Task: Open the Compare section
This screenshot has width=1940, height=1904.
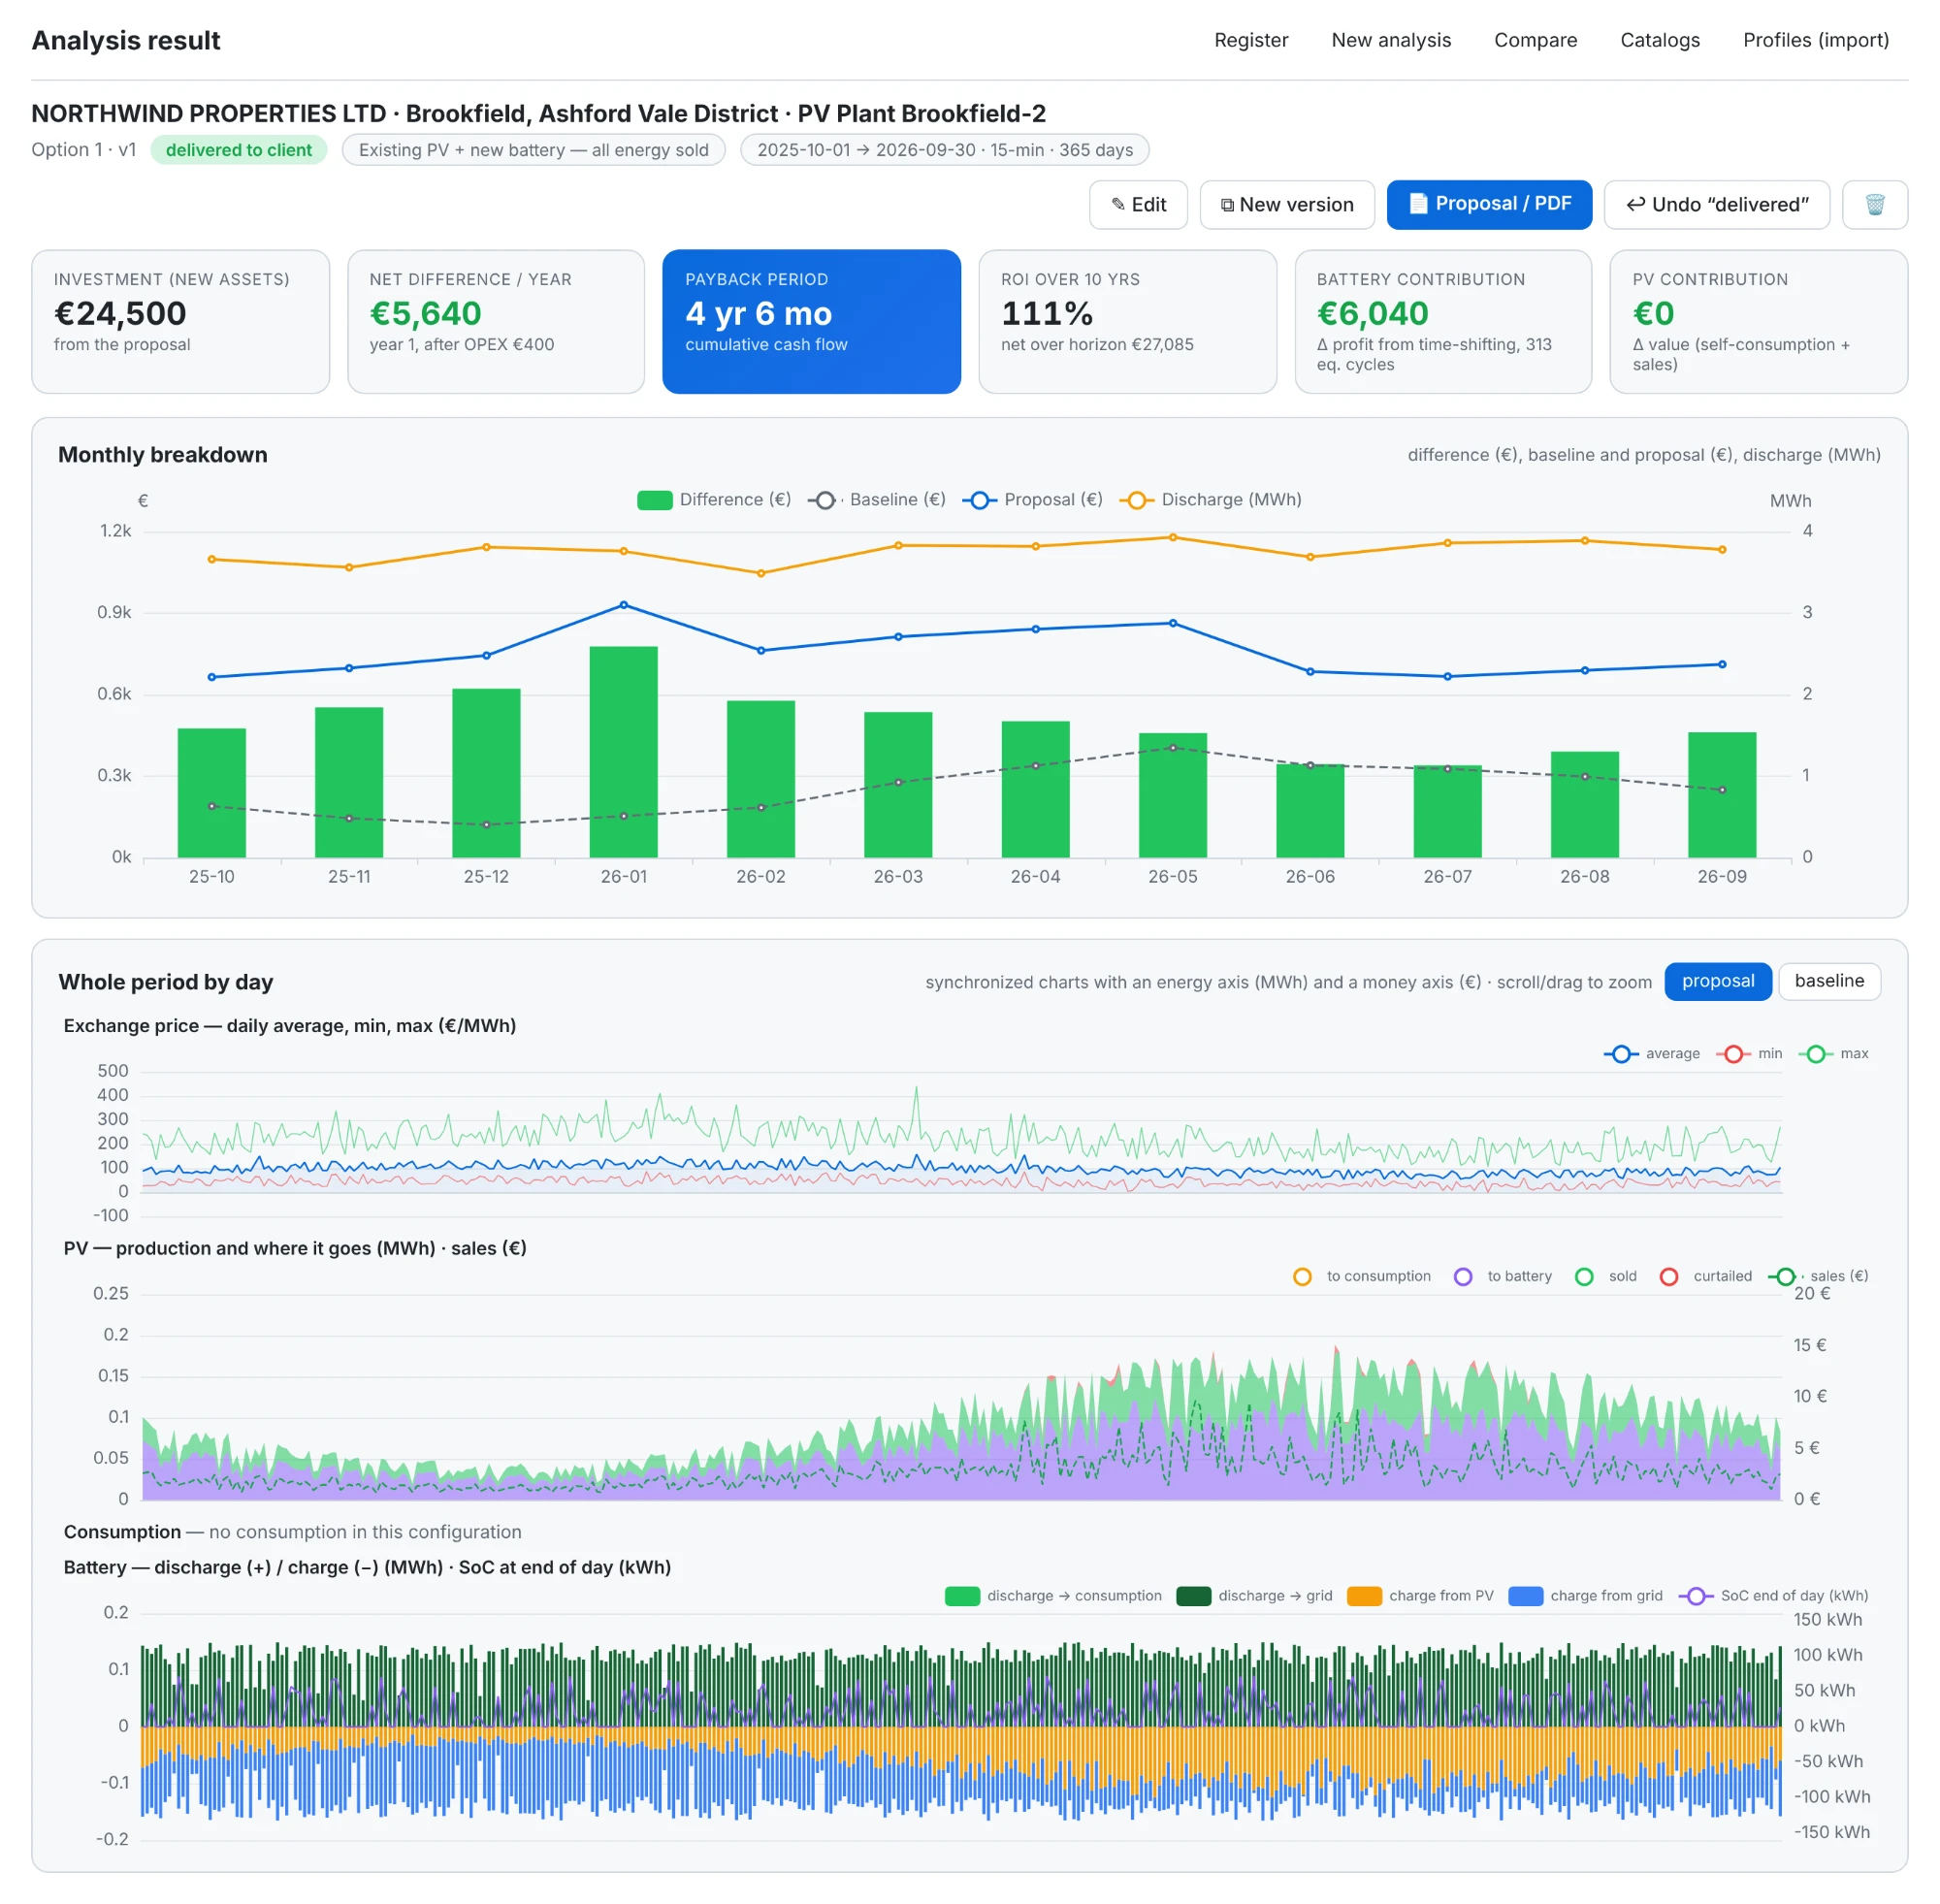Action: (1535, 40)
